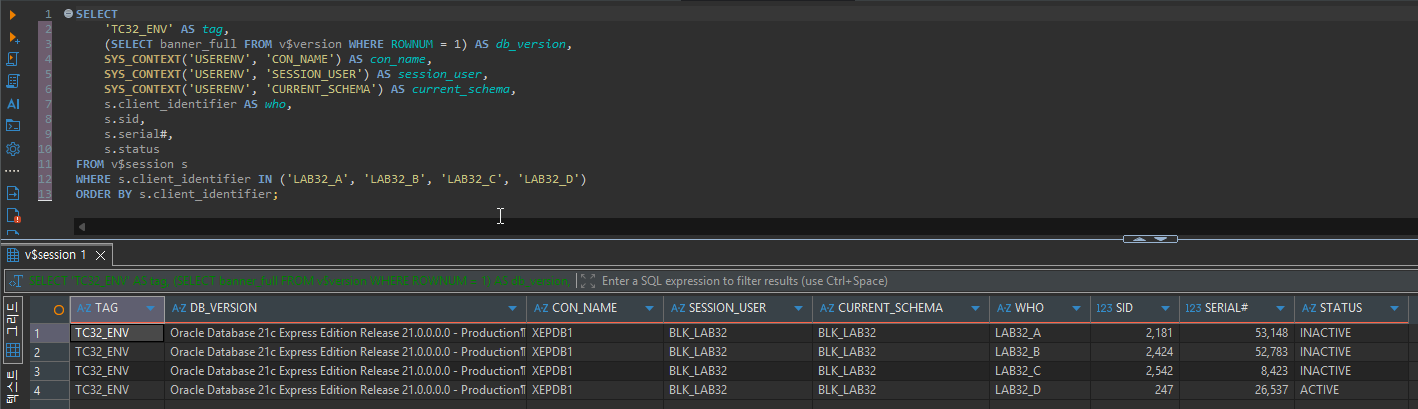Click the file with red error badge icon

click(x=13, y=214)
